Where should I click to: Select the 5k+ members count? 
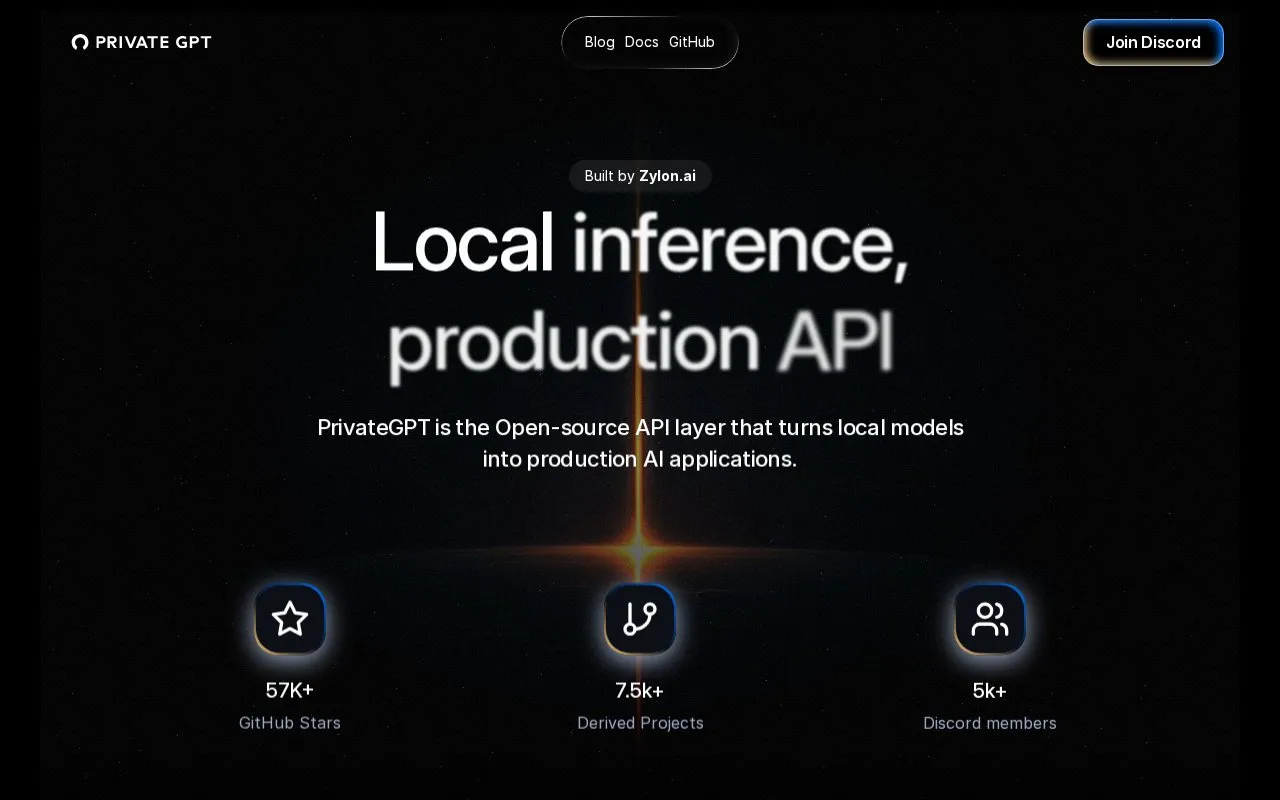click(x=990, y=690)
